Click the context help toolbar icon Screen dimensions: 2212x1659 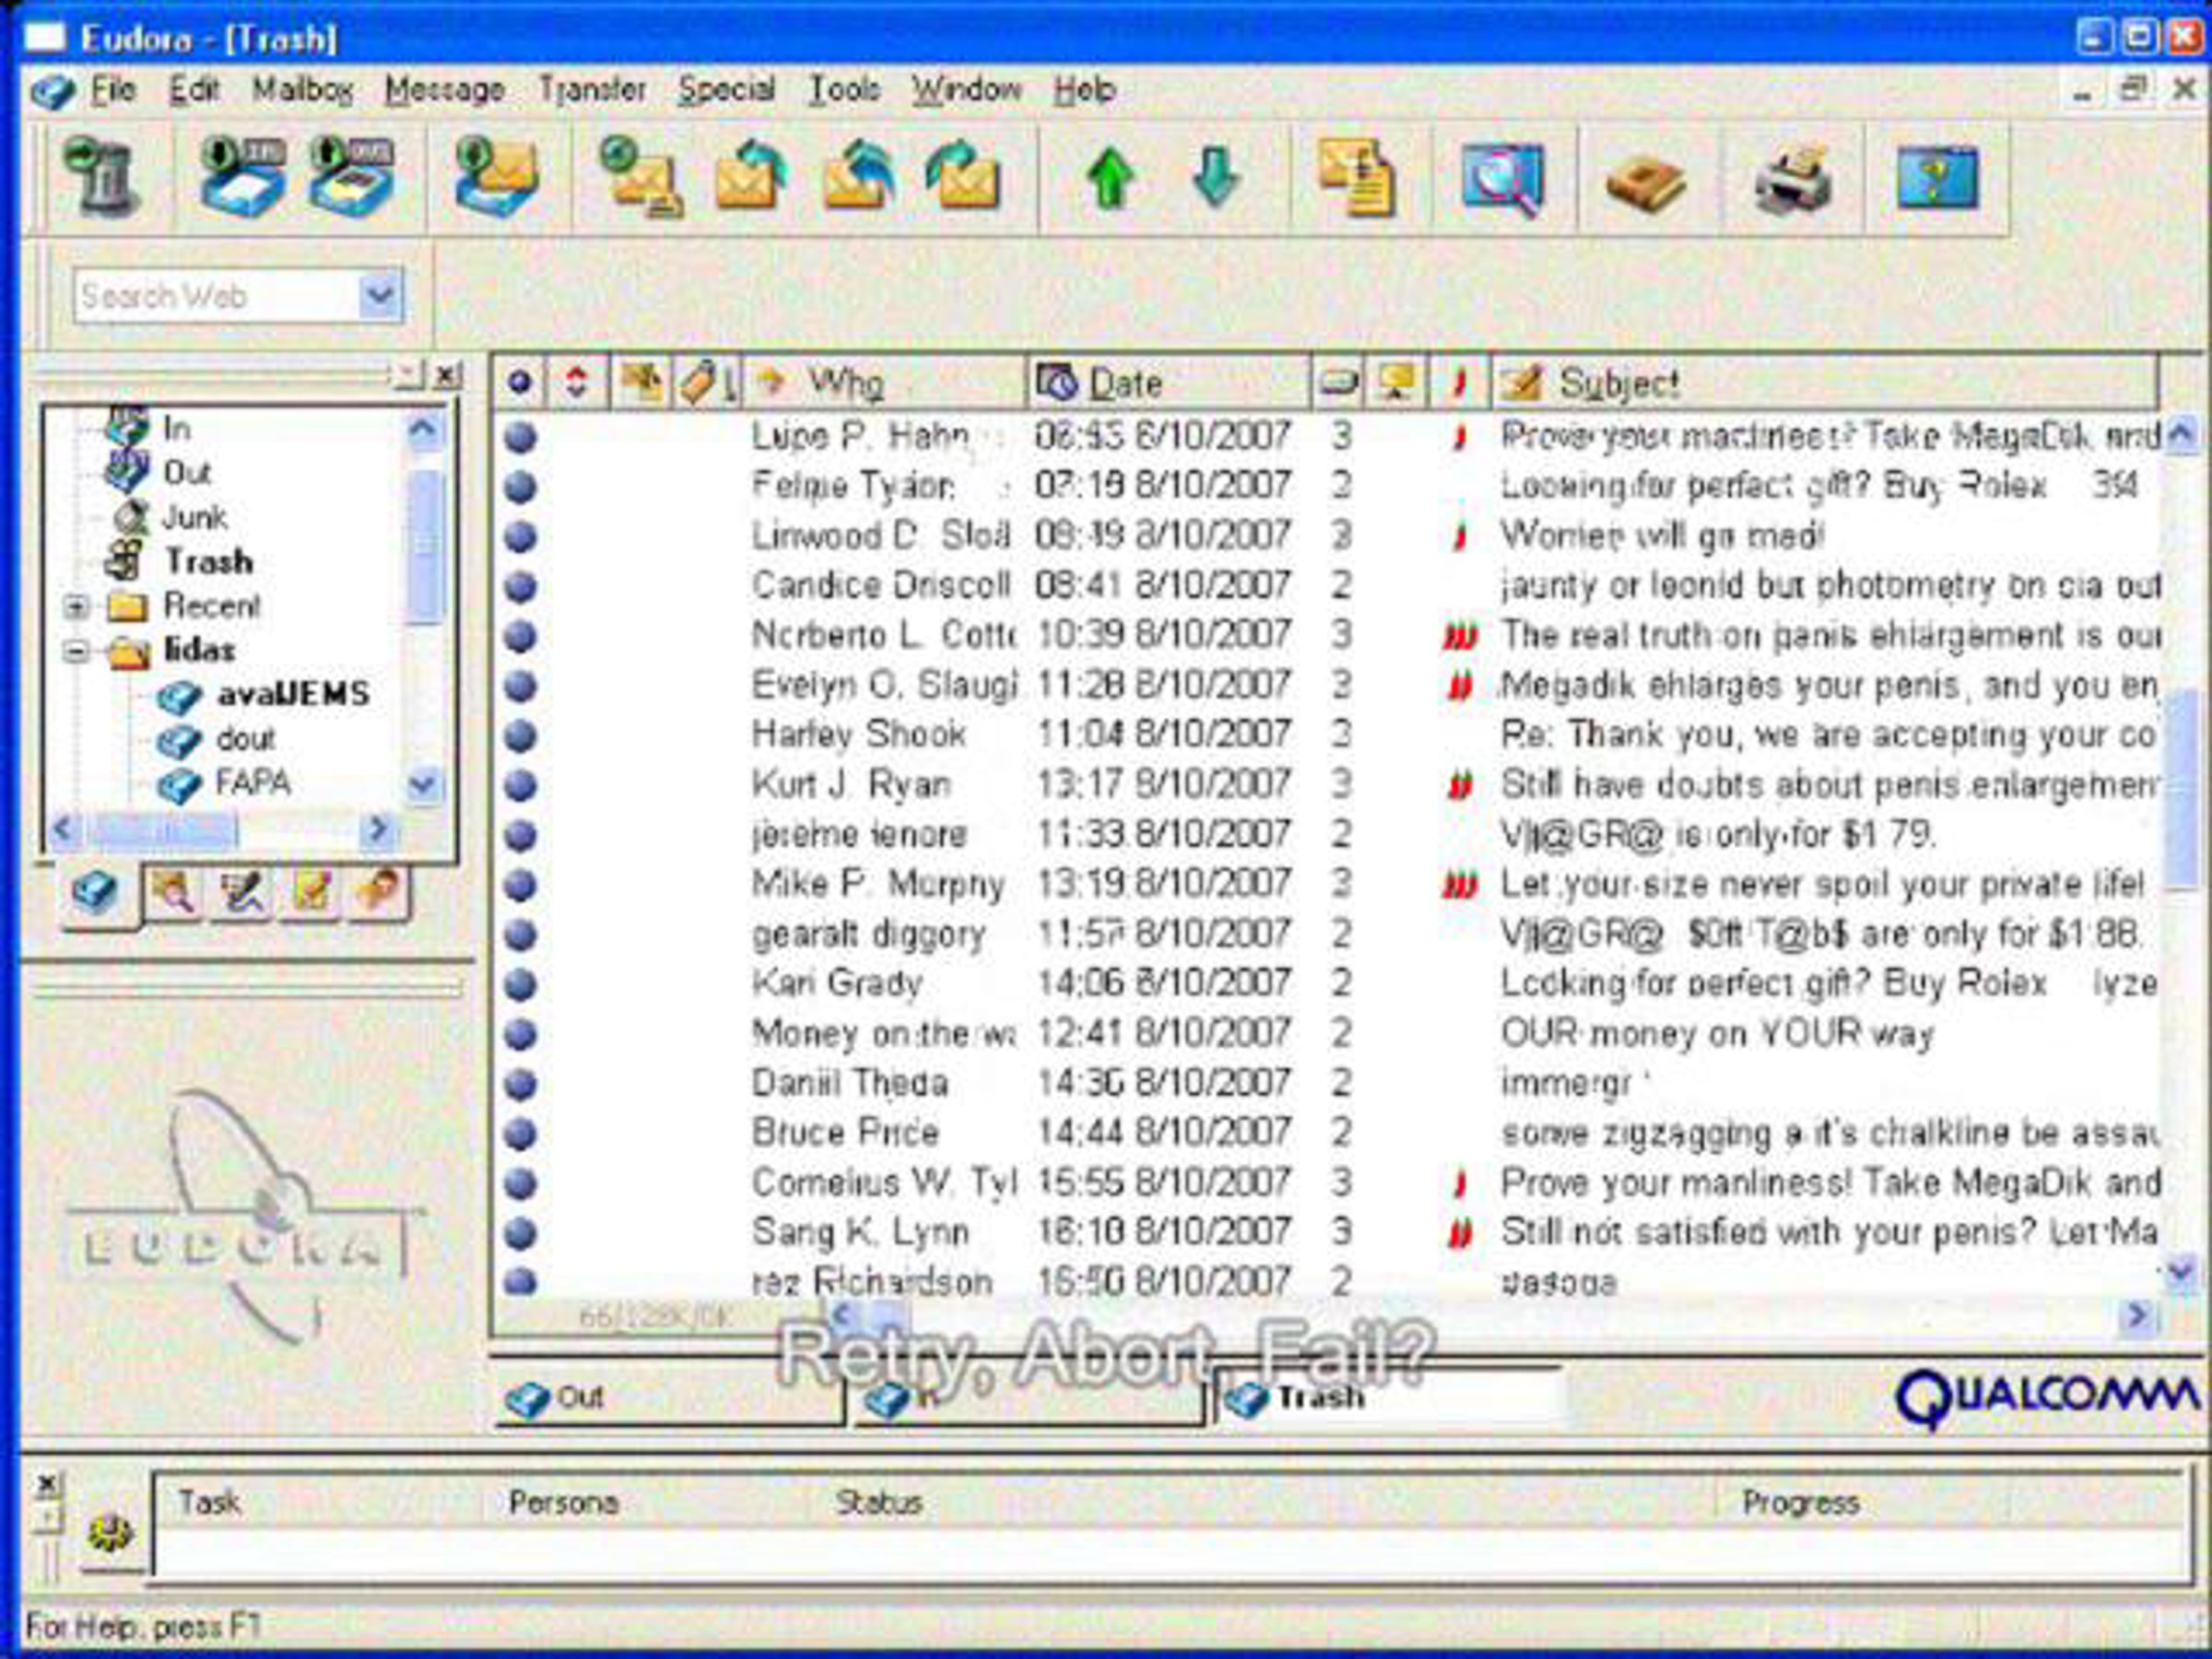point(1937,178)
